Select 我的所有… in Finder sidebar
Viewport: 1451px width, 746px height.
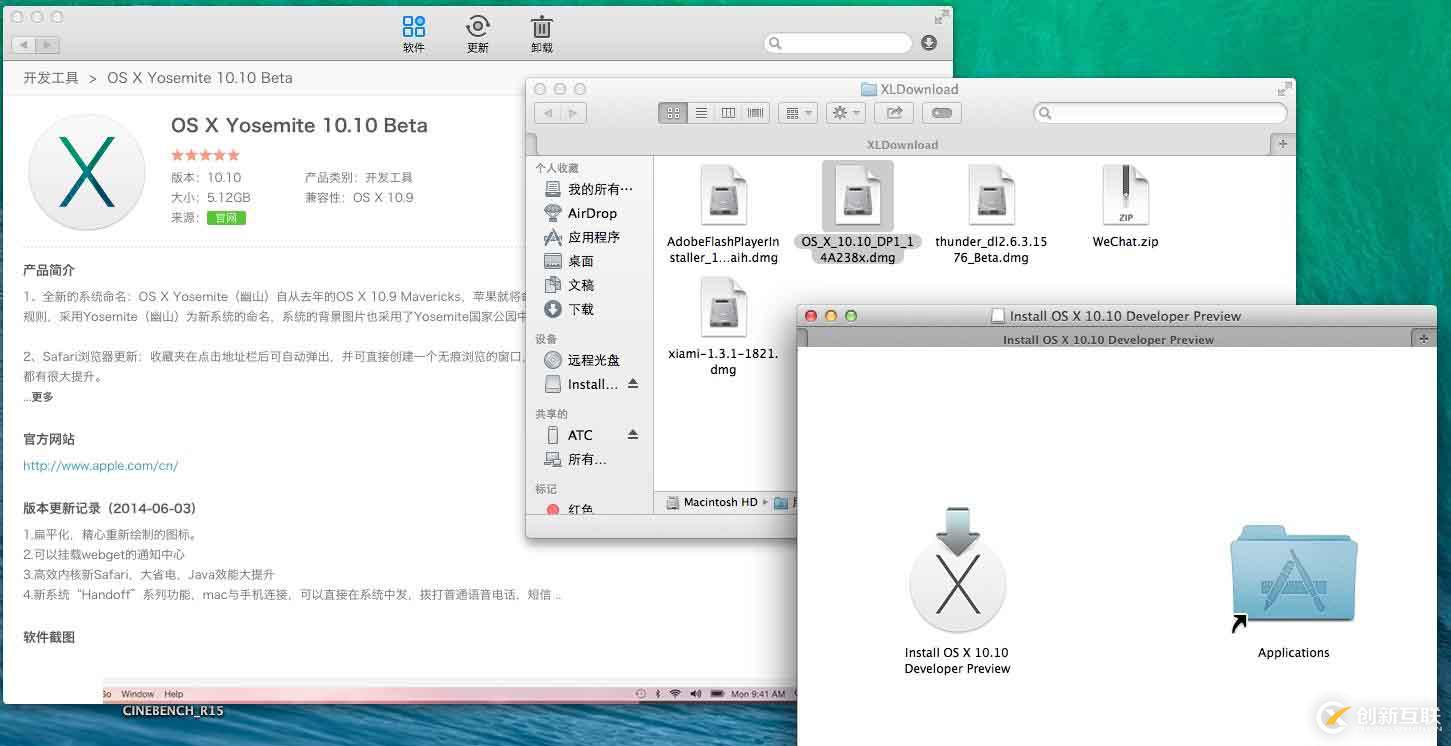tap(589, 189)
